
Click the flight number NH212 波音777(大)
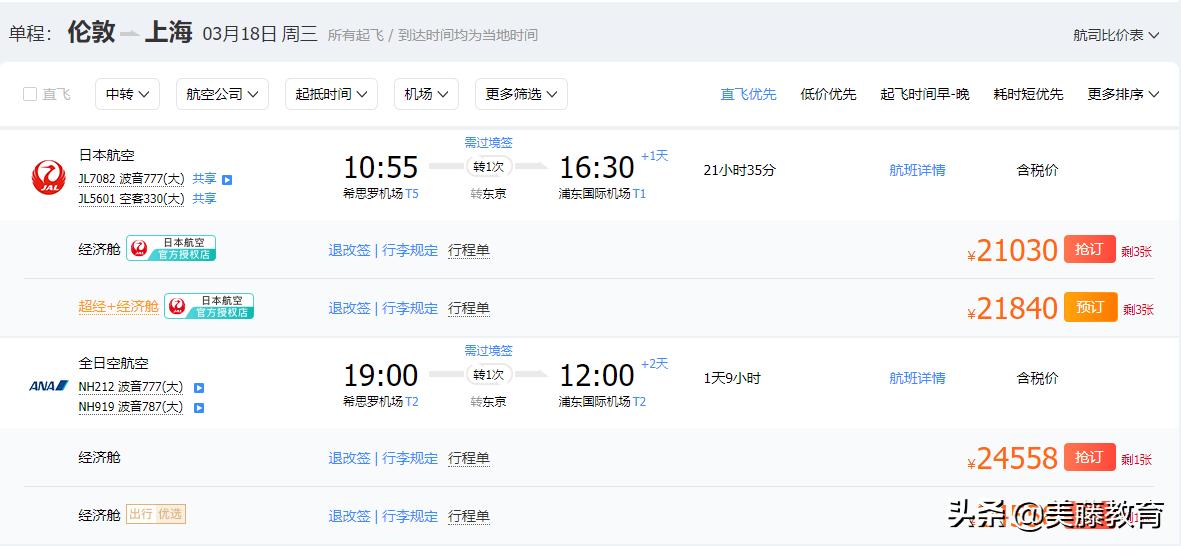131,388
